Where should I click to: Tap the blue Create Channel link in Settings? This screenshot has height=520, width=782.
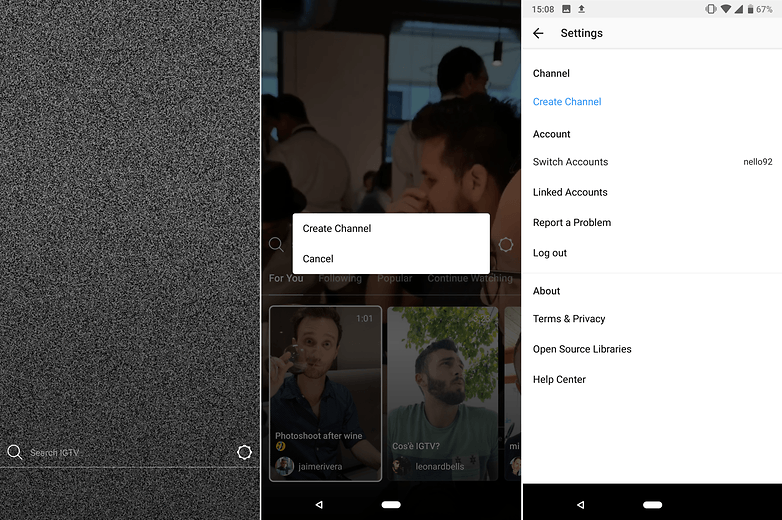tap(567, 102)
